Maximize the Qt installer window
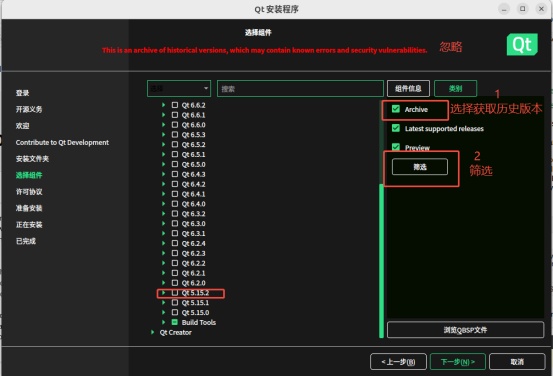 523,8
